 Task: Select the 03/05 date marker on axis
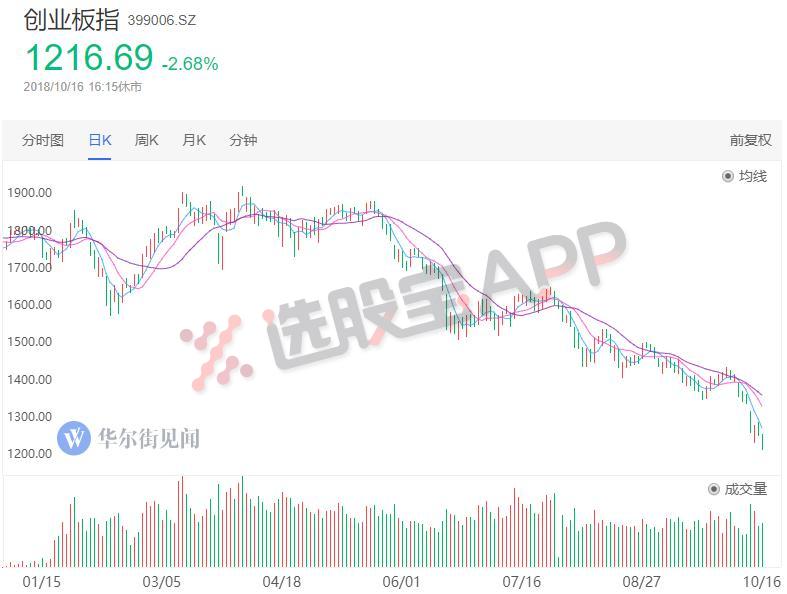click(x=161, y=581)
